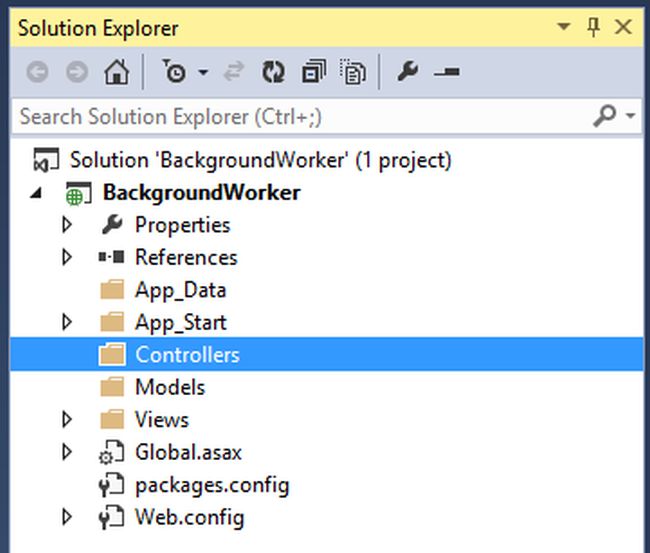650x553 pixels.
Task: Open the Pending Changes Filter dropdown arrow
Action: pyautogui.click(x=203, y=73)
